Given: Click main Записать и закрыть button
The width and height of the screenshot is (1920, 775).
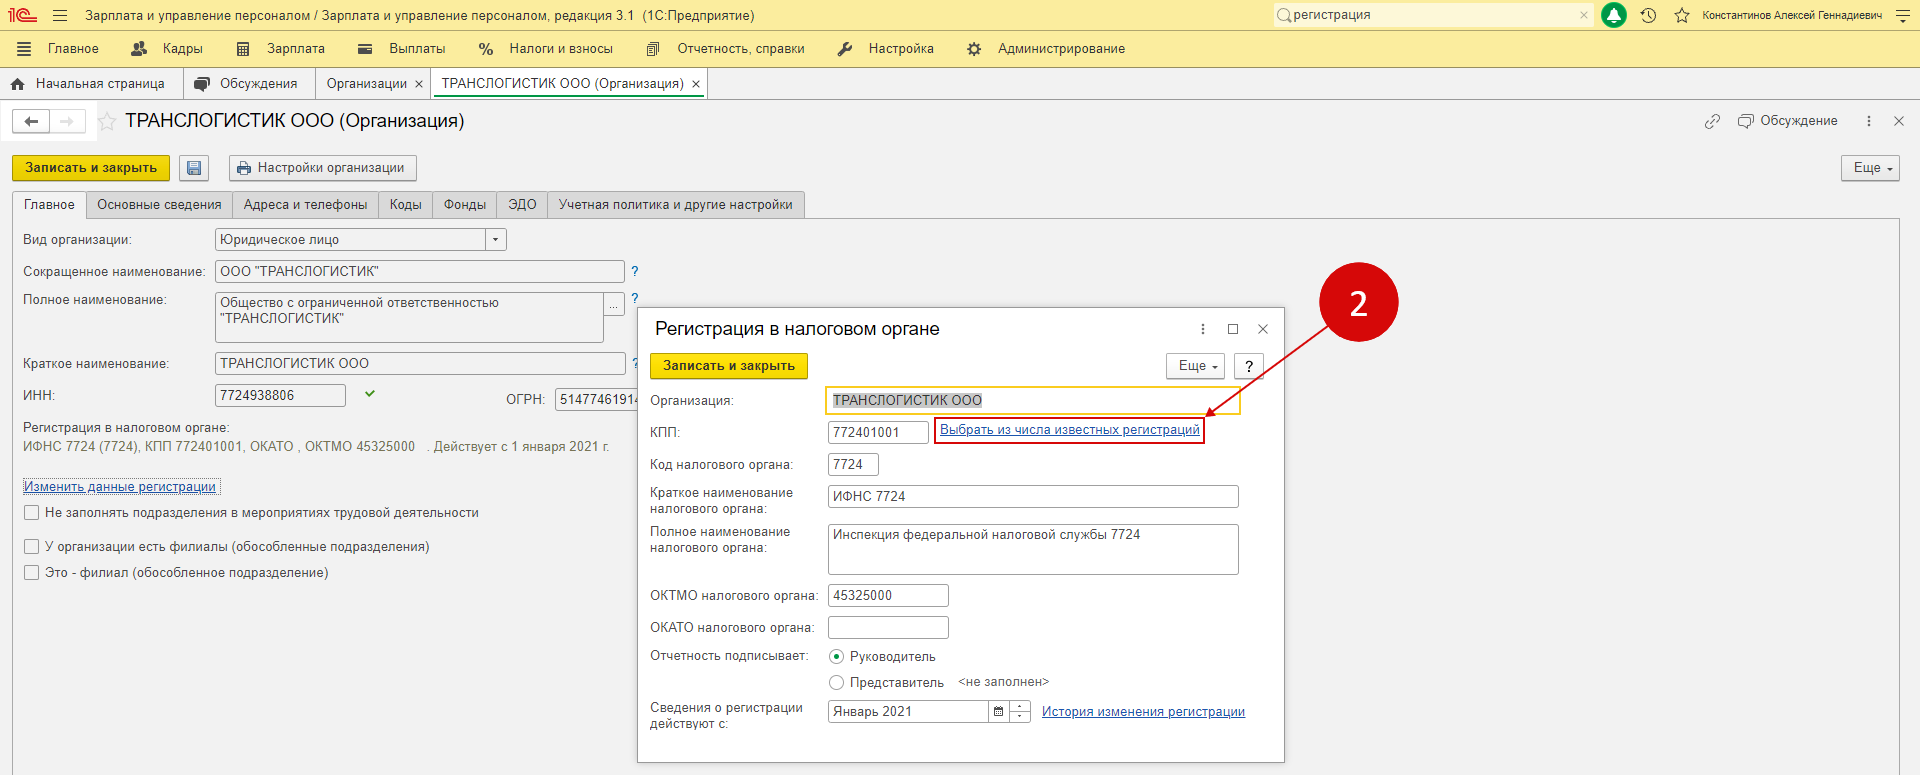Looking at the screenshot, I should tap(91, 168).
